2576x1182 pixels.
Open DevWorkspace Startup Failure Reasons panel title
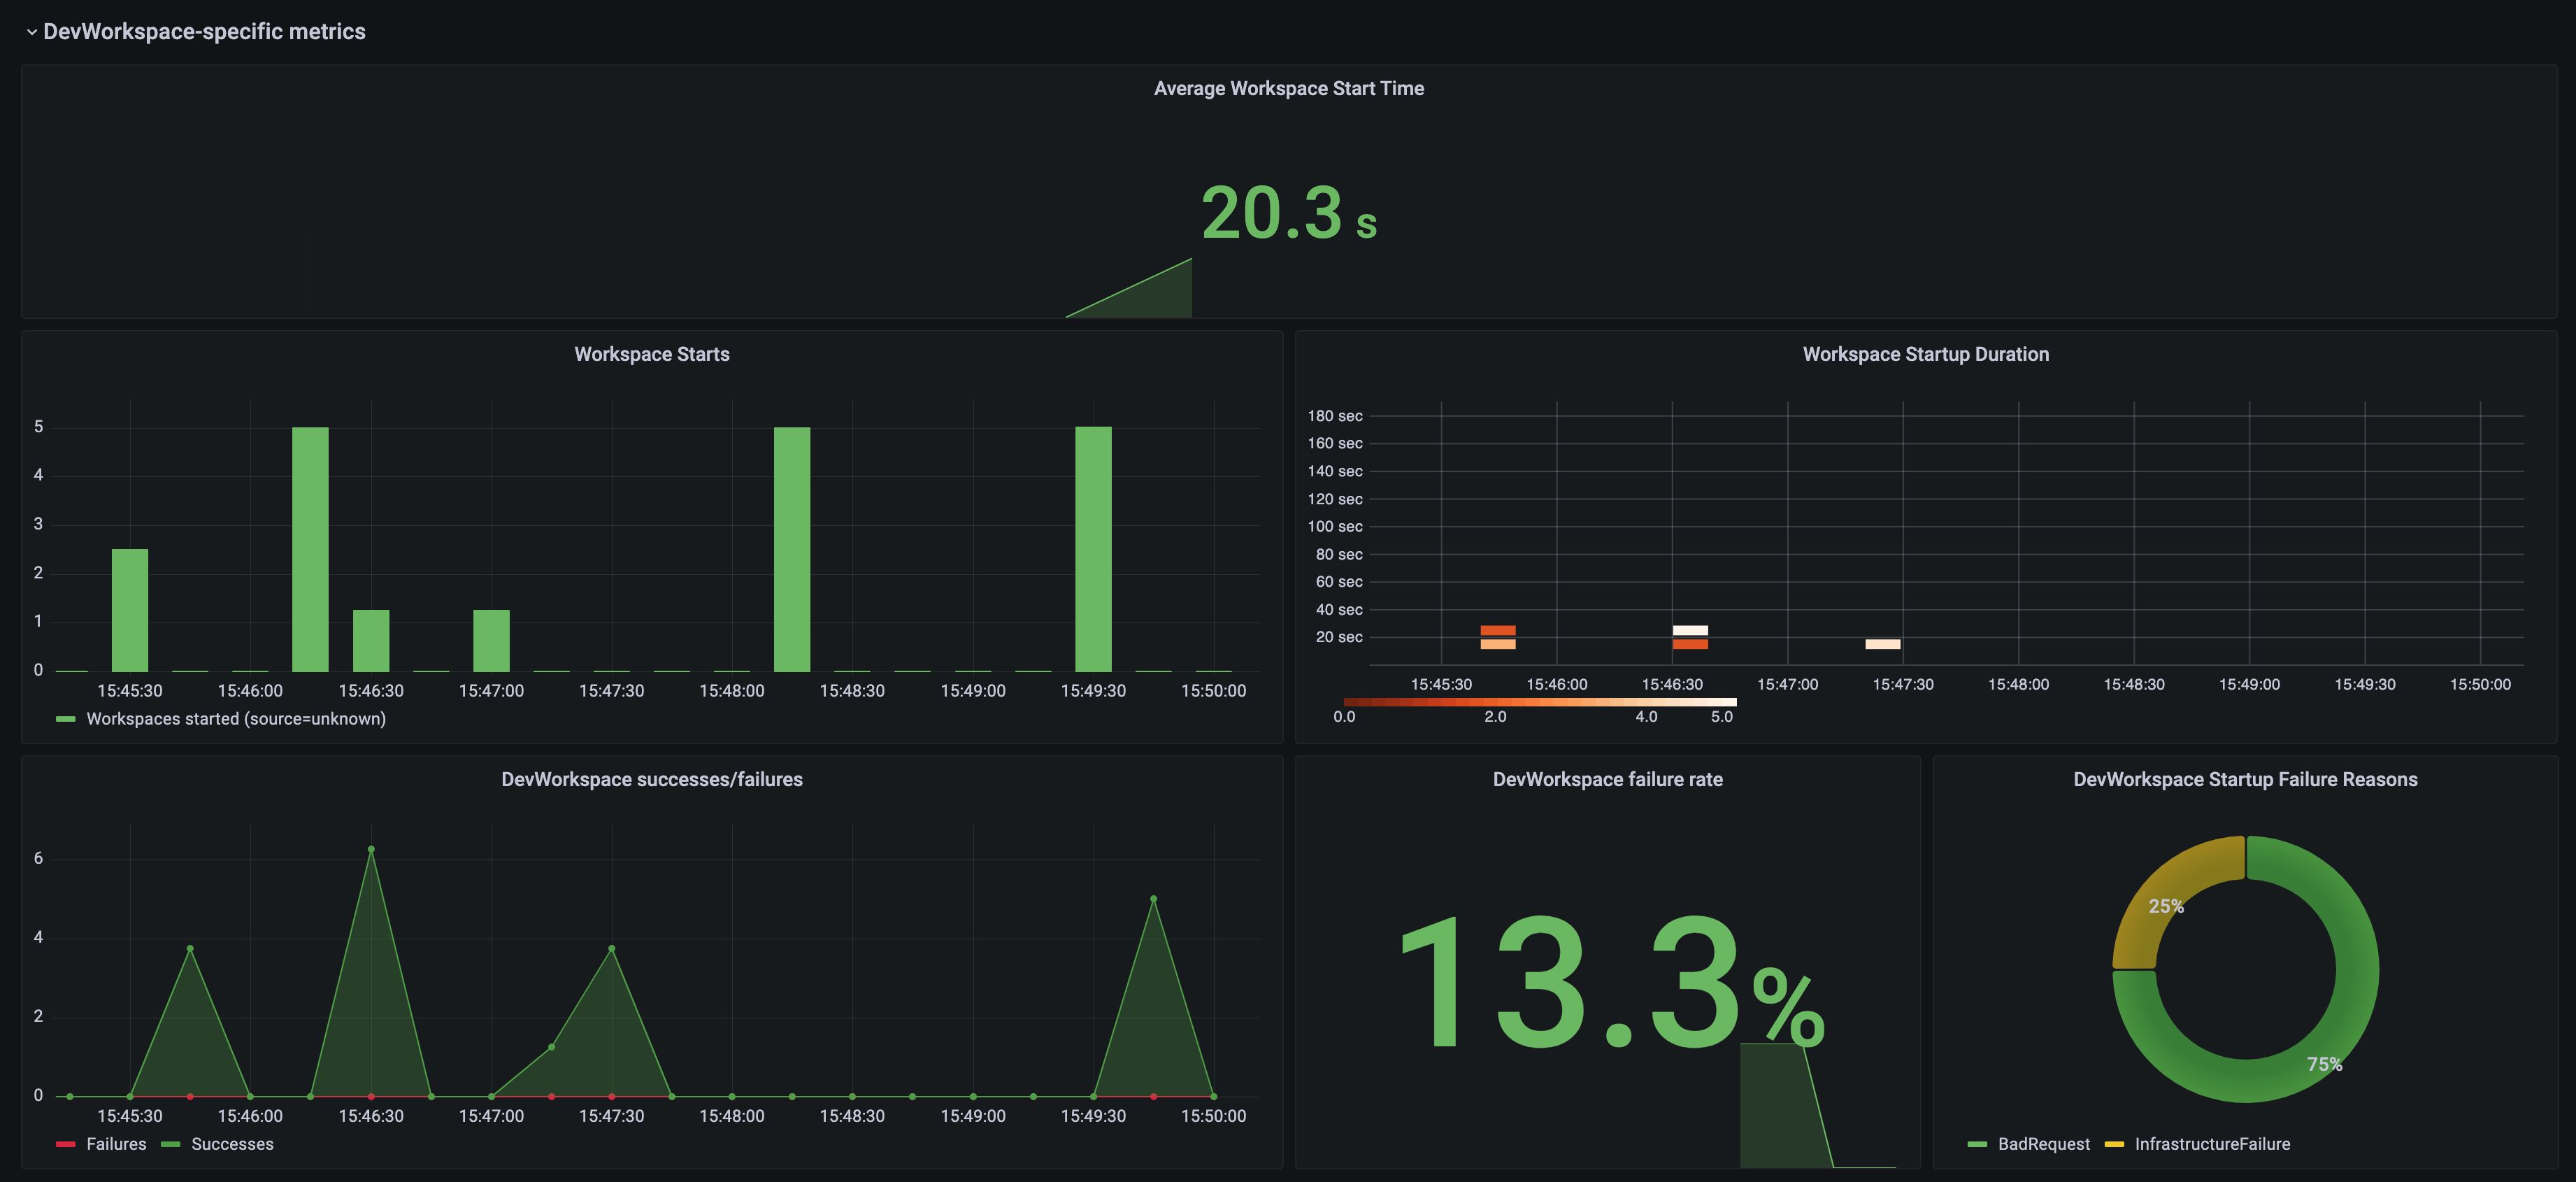[2245, 779]
